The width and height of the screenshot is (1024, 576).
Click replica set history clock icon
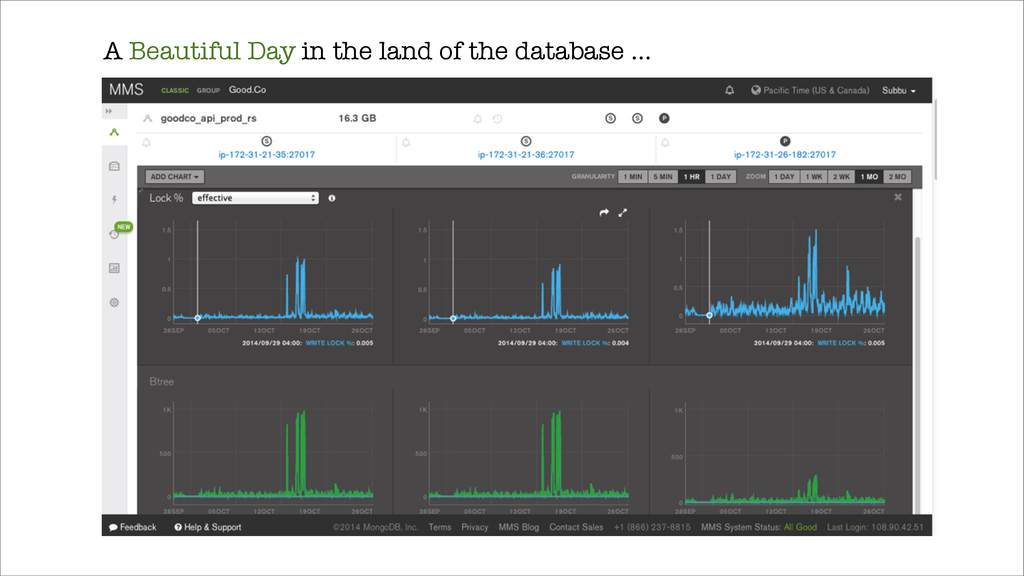click(497, 119)
